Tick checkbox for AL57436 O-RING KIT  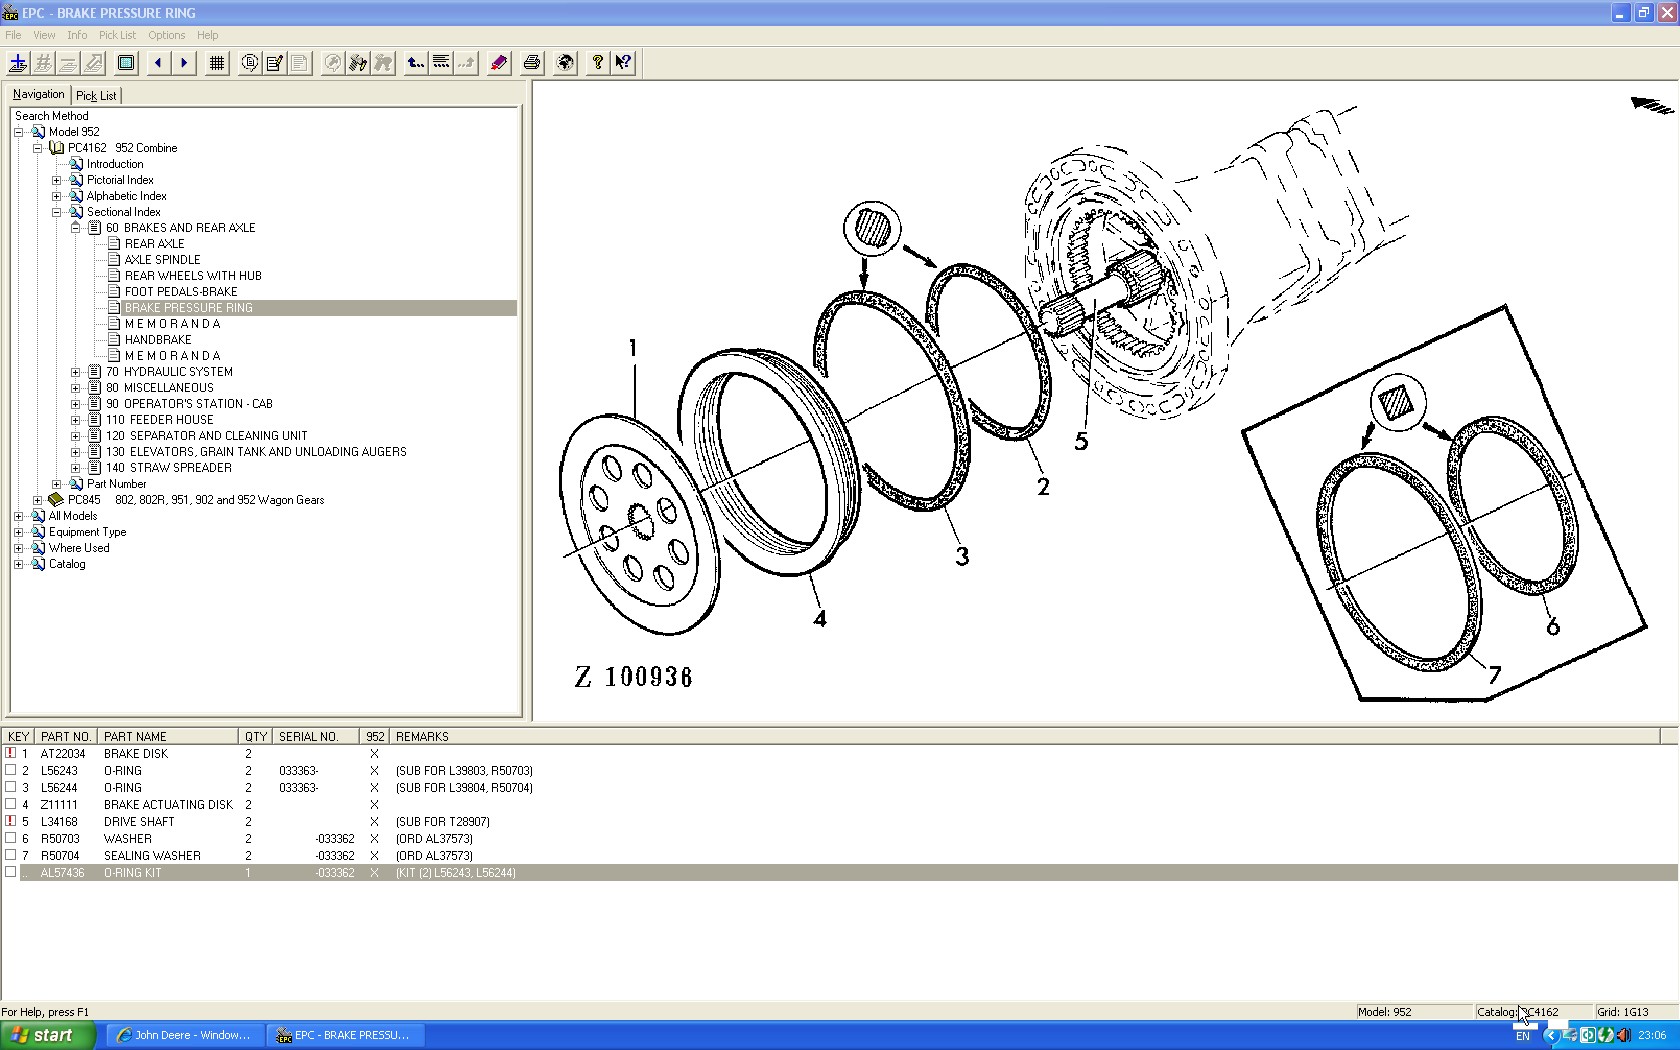pos(11,872)
